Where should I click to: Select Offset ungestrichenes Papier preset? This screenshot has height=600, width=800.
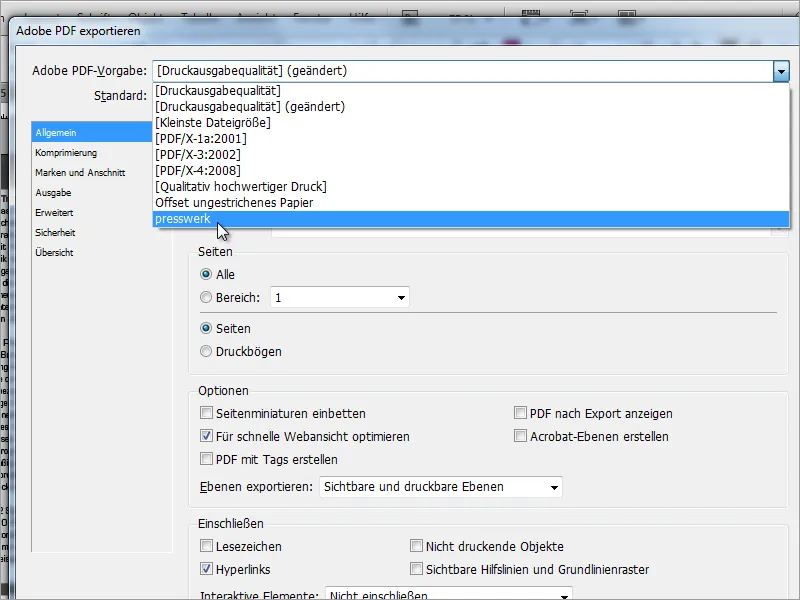click(471, 203)
